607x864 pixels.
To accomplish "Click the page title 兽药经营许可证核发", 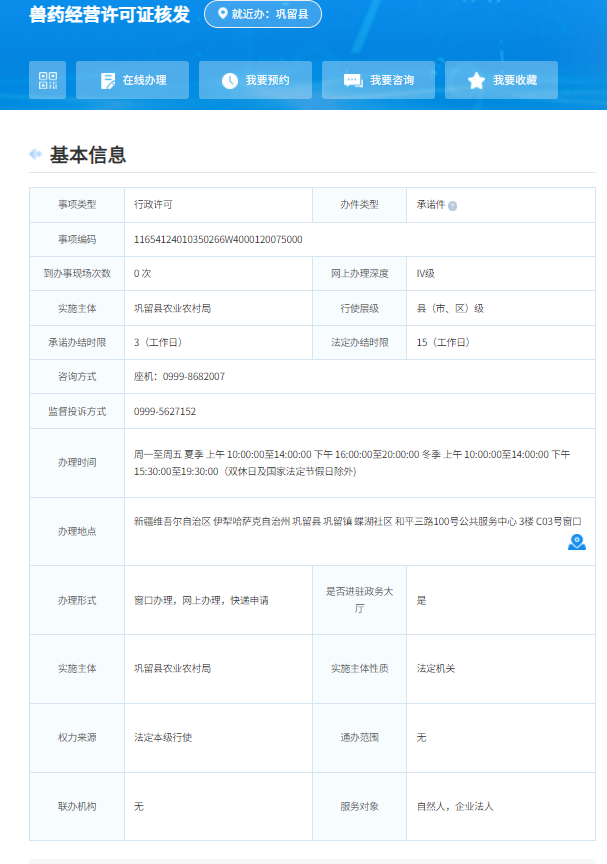I will coord(110,15).
